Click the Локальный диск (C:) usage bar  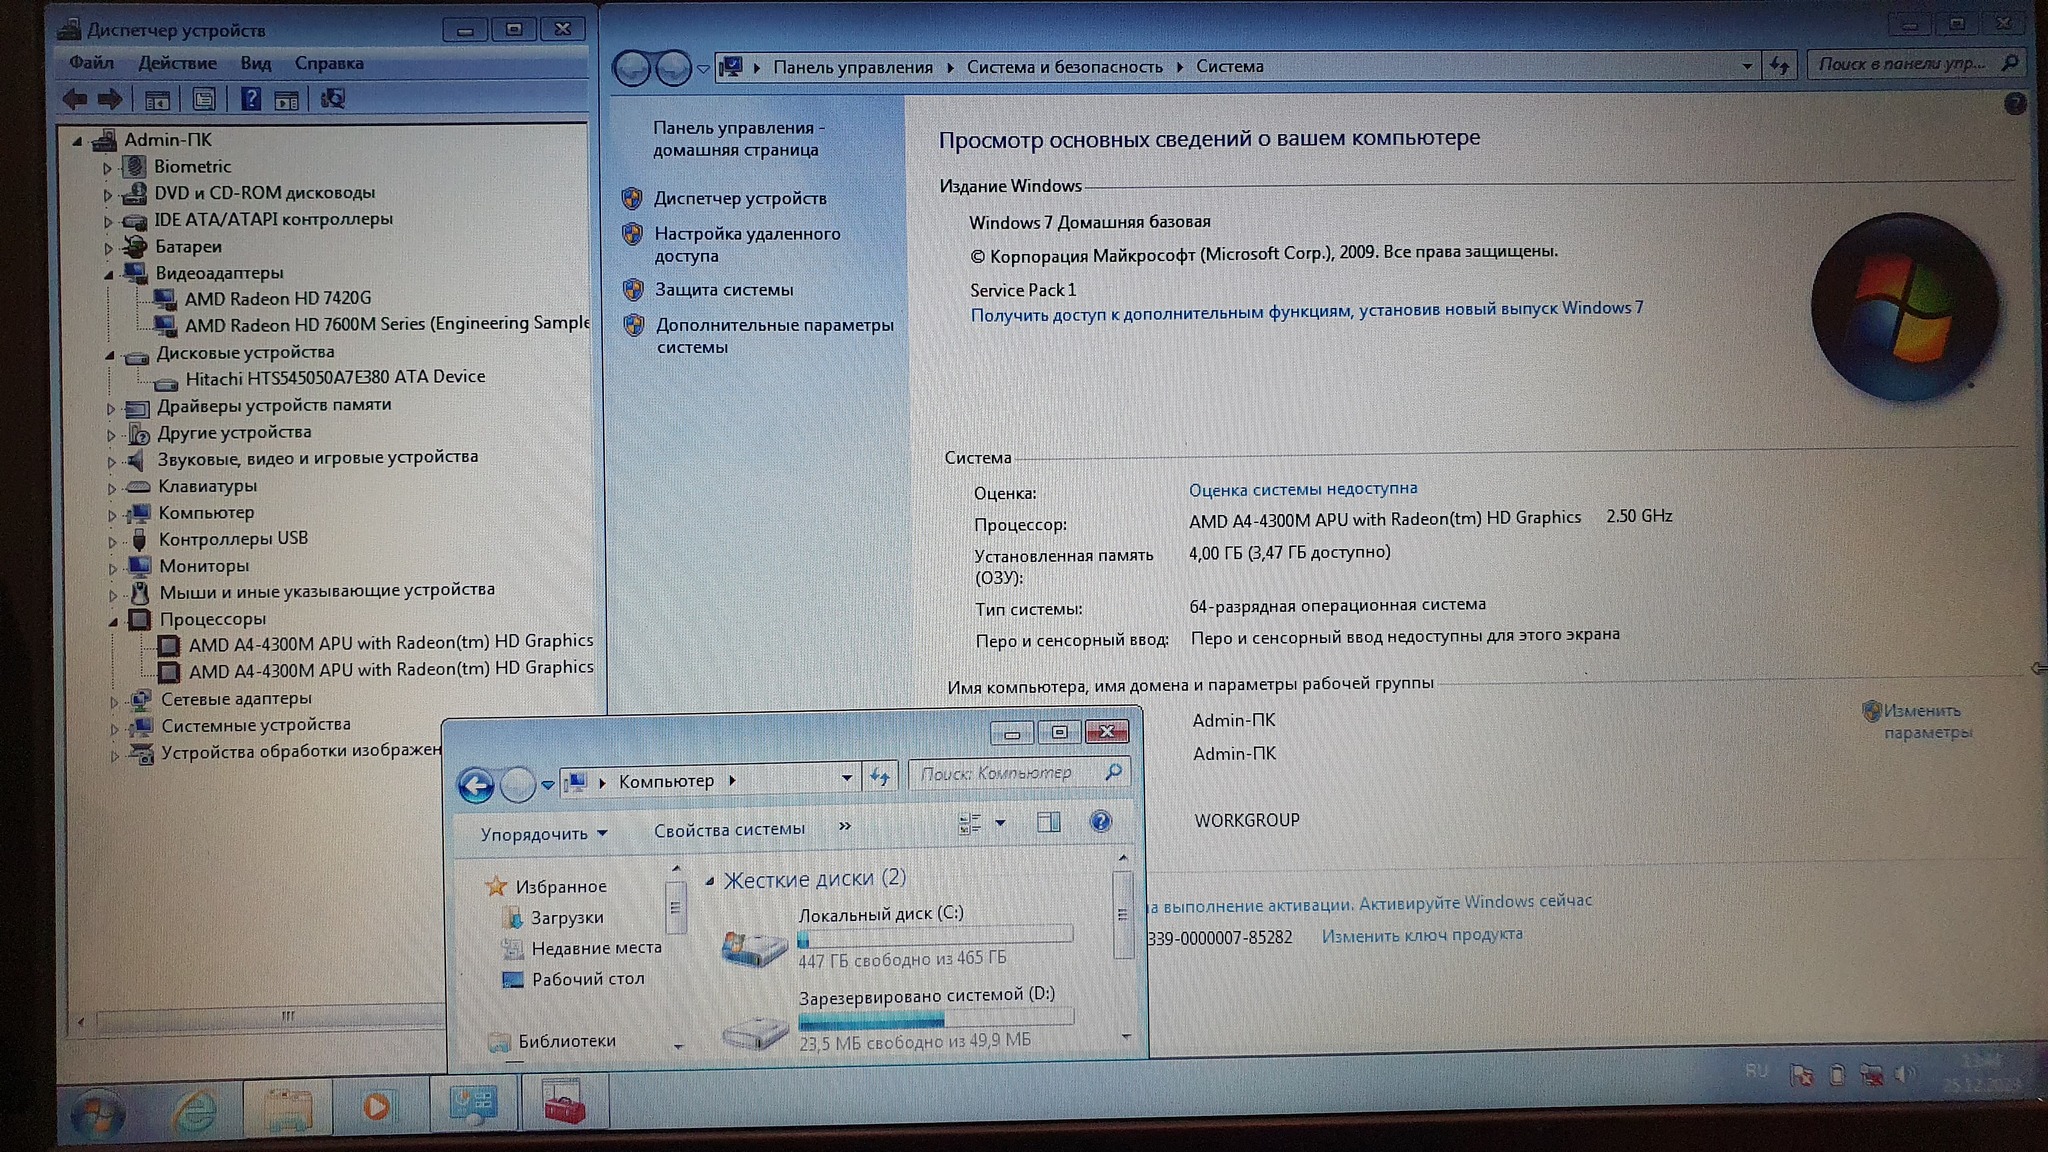pos(935,936)
